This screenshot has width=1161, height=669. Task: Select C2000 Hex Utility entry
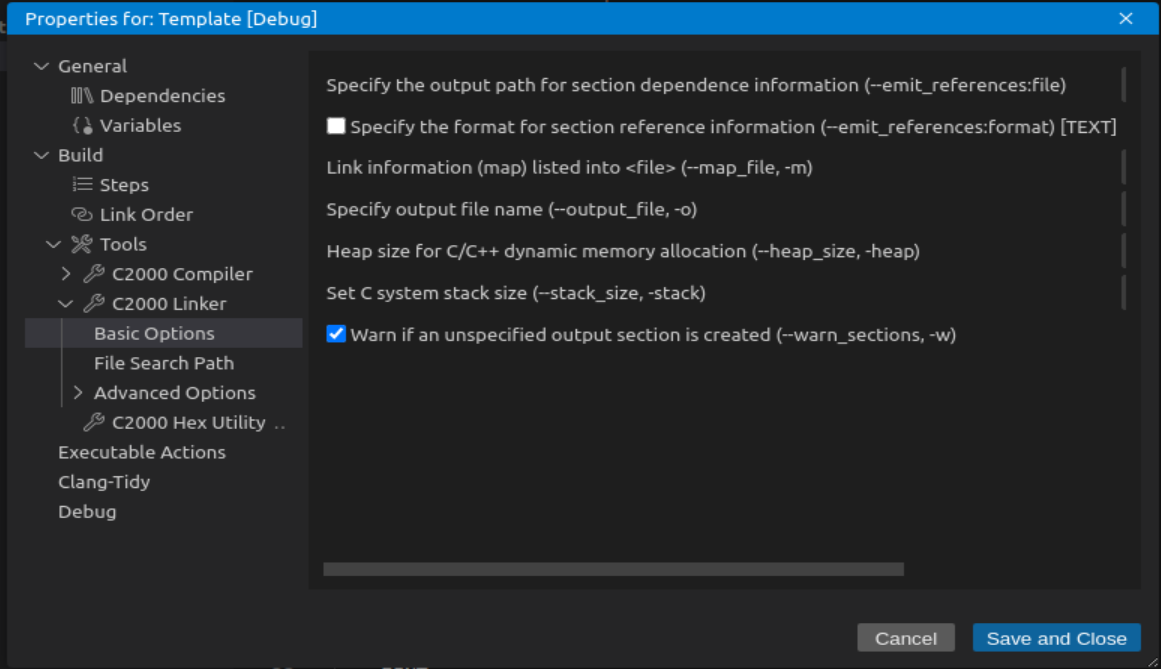(188, 422)
